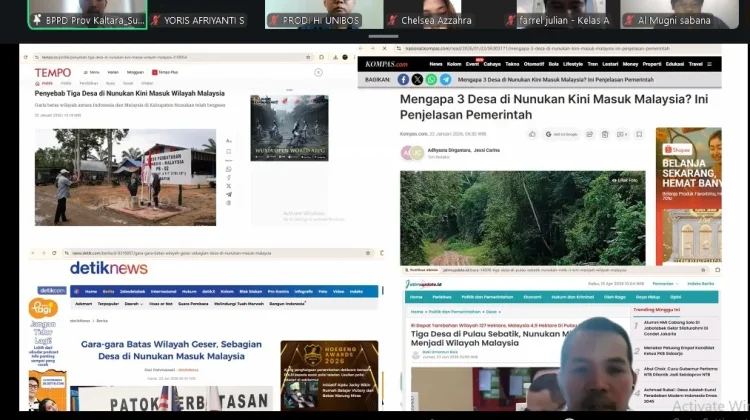The height and width of the screenshot is (420, 750).
Task: Select BPPD Prov Kaltara participant video tile
Action: (88, 14)
